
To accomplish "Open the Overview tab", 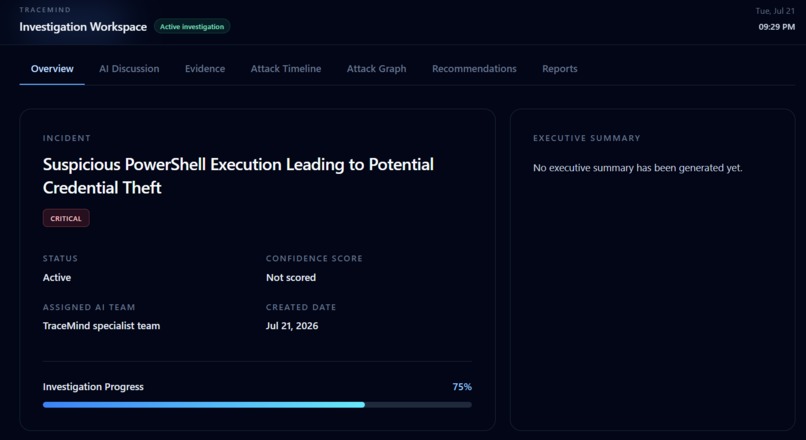I will point(52,69).
